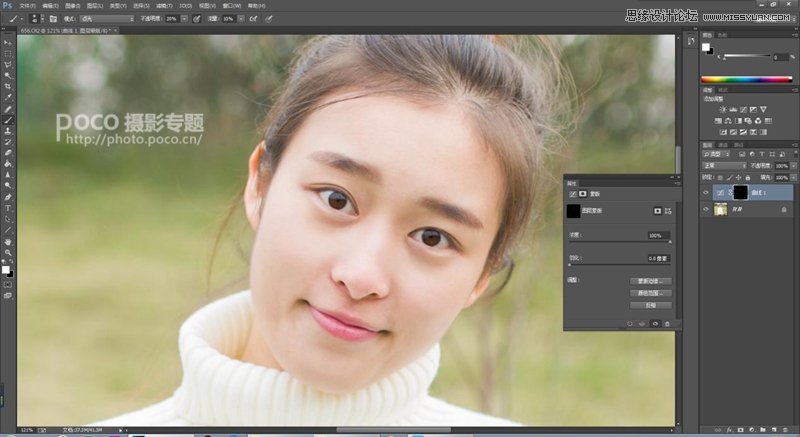The image size is (800, 437).
Task: Open the File menu
Action: coord(27,5)
